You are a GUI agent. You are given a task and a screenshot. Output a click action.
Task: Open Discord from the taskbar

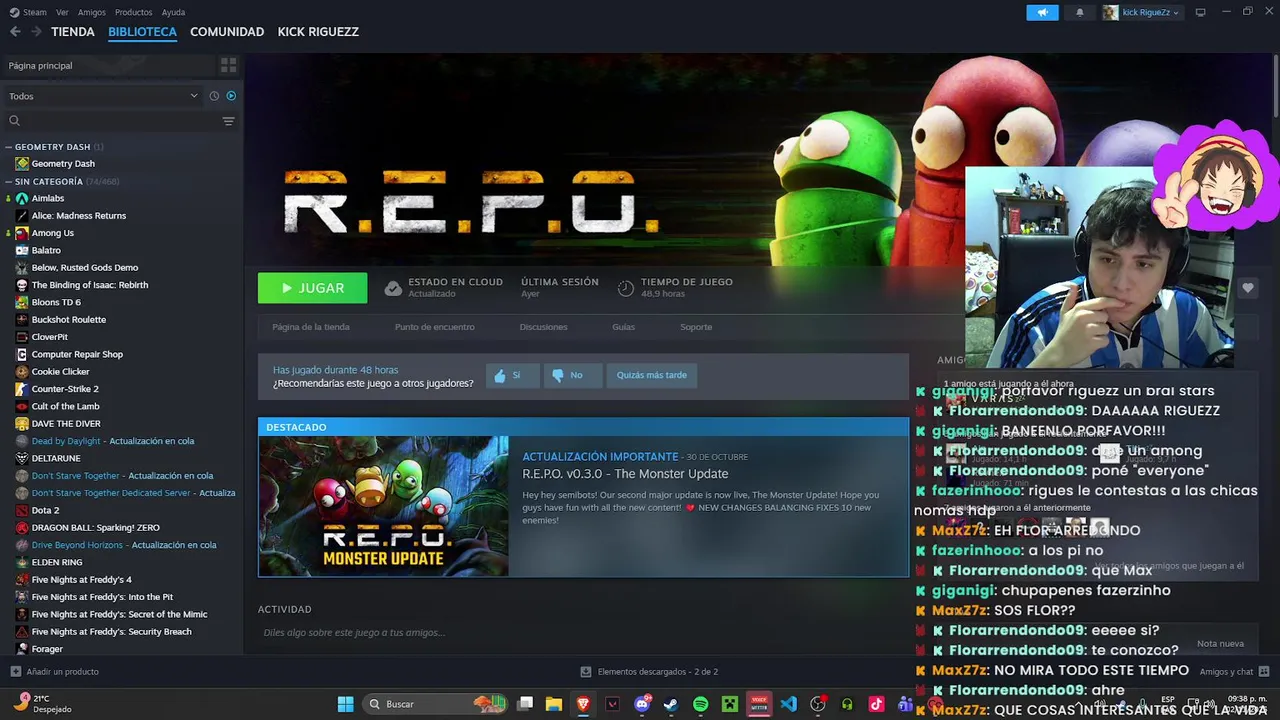coord(642,704)
